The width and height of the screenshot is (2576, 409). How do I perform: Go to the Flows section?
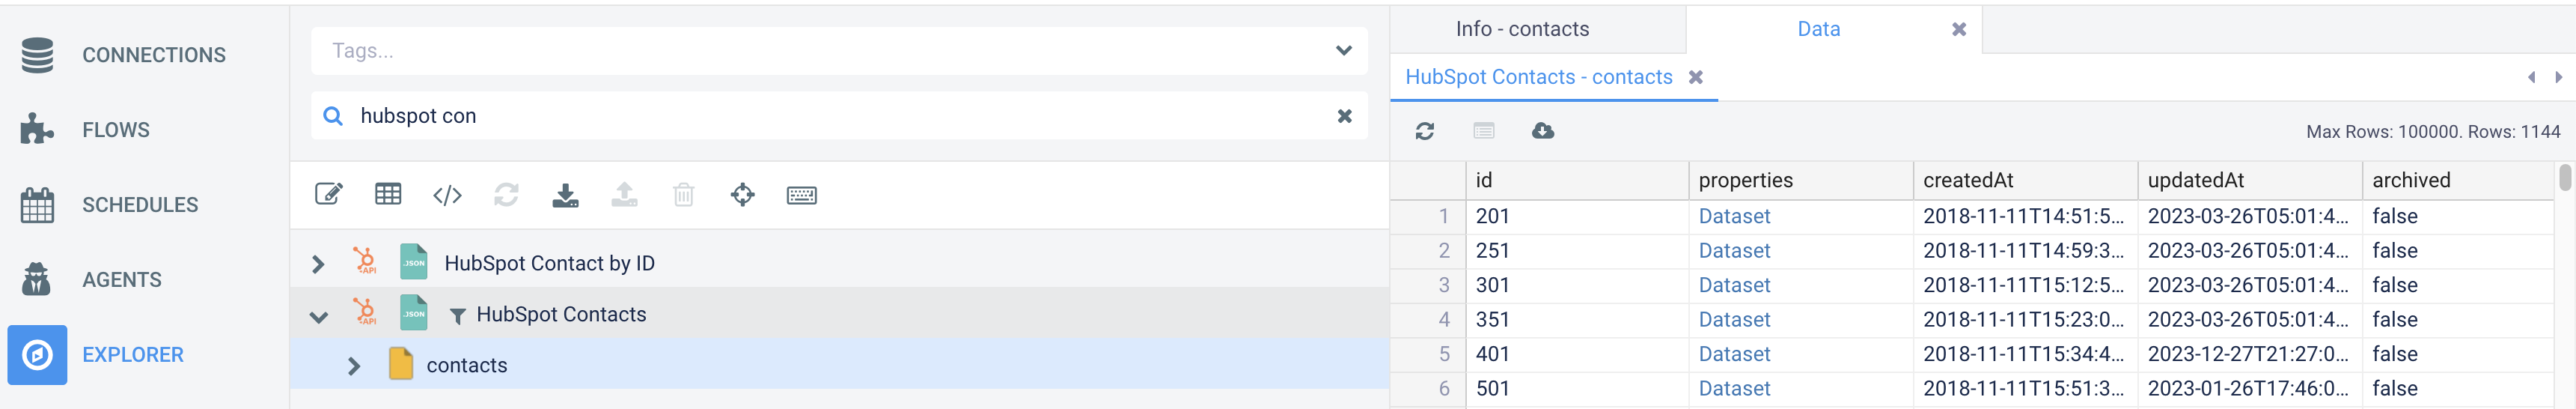tap(116, 130)
